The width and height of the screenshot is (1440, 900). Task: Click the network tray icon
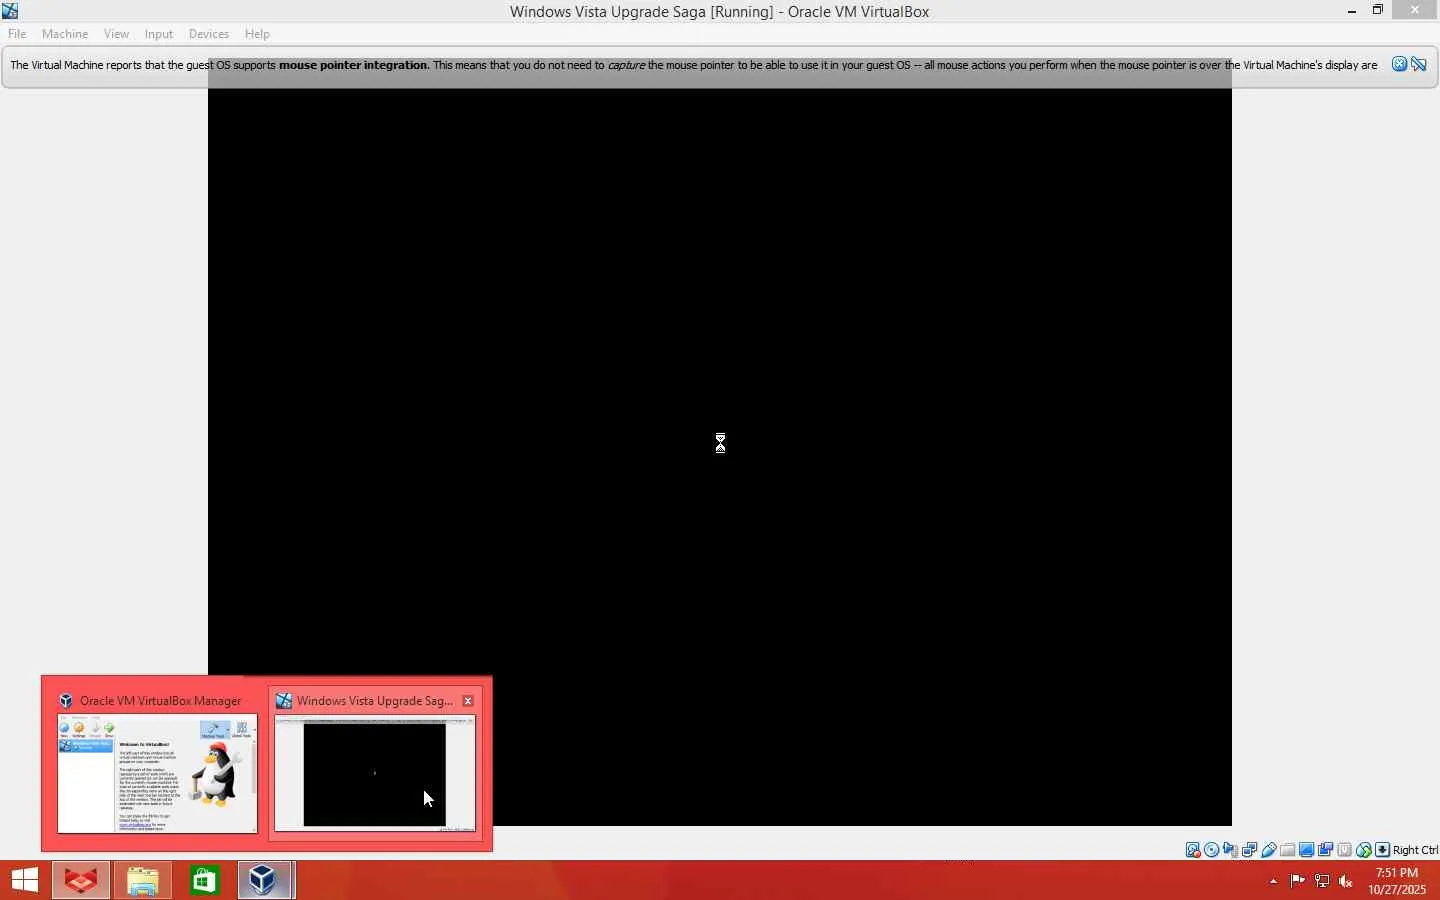(1323, 881)
